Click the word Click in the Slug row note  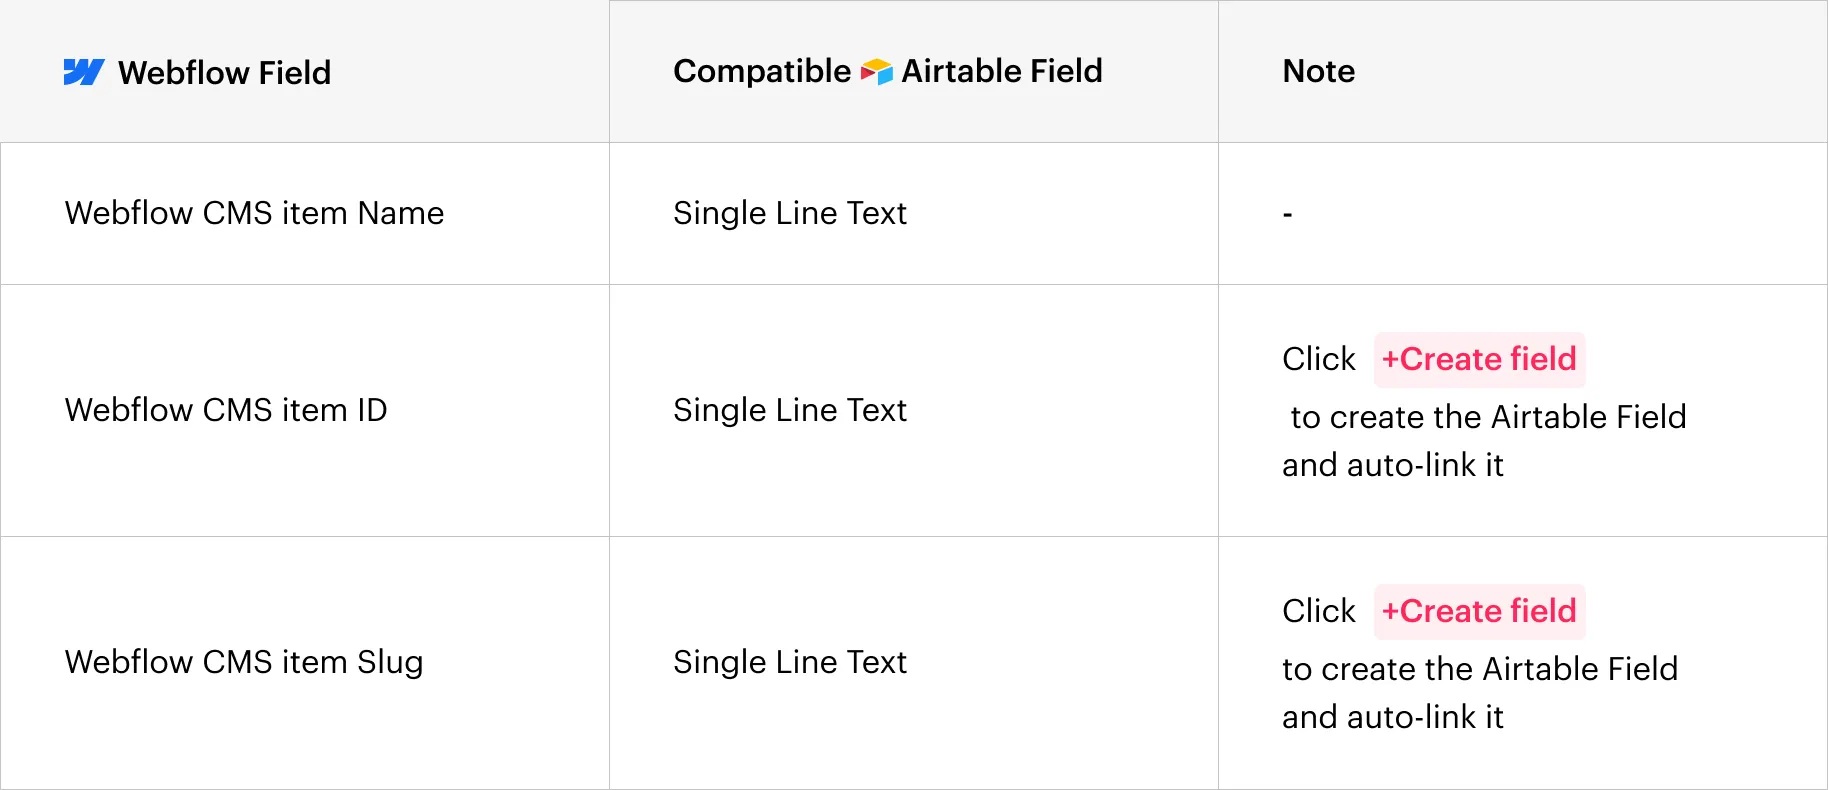coord(1319,612)
